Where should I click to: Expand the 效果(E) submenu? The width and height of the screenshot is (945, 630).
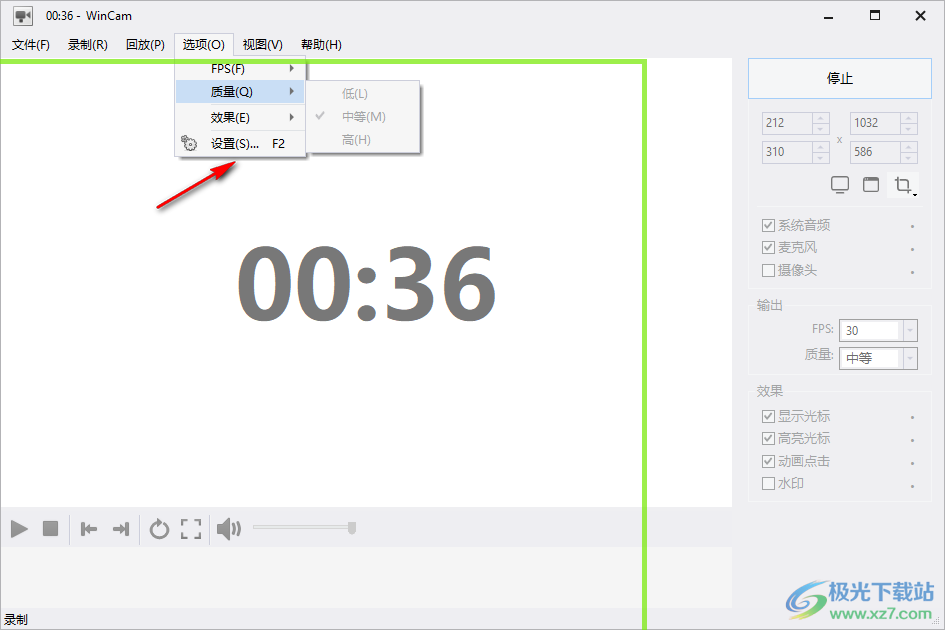coord(240,118)
